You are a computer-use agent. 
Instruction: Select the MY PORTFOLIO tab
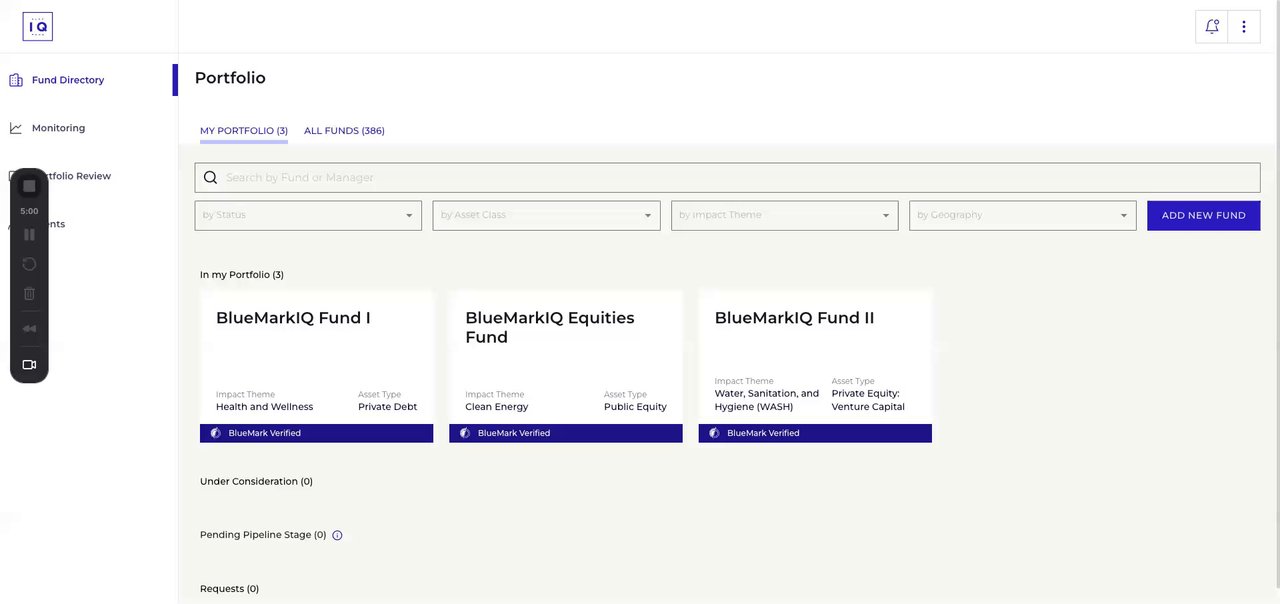pos(244,131)
